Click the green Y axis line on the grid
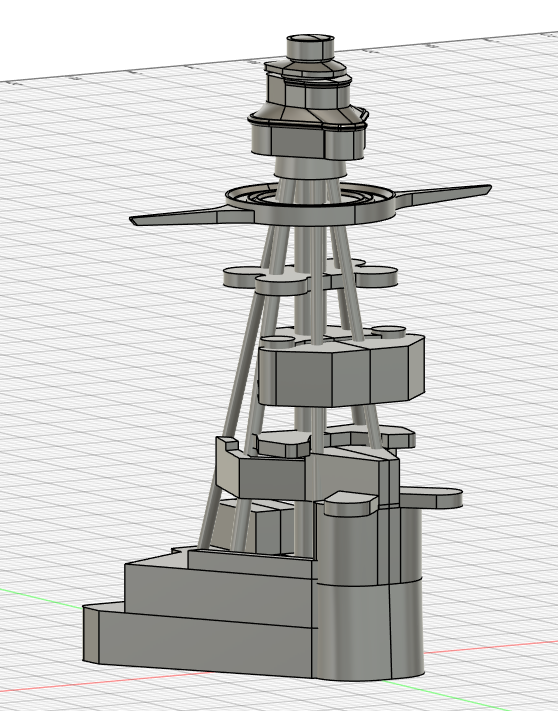 click(x=41, y=597)
